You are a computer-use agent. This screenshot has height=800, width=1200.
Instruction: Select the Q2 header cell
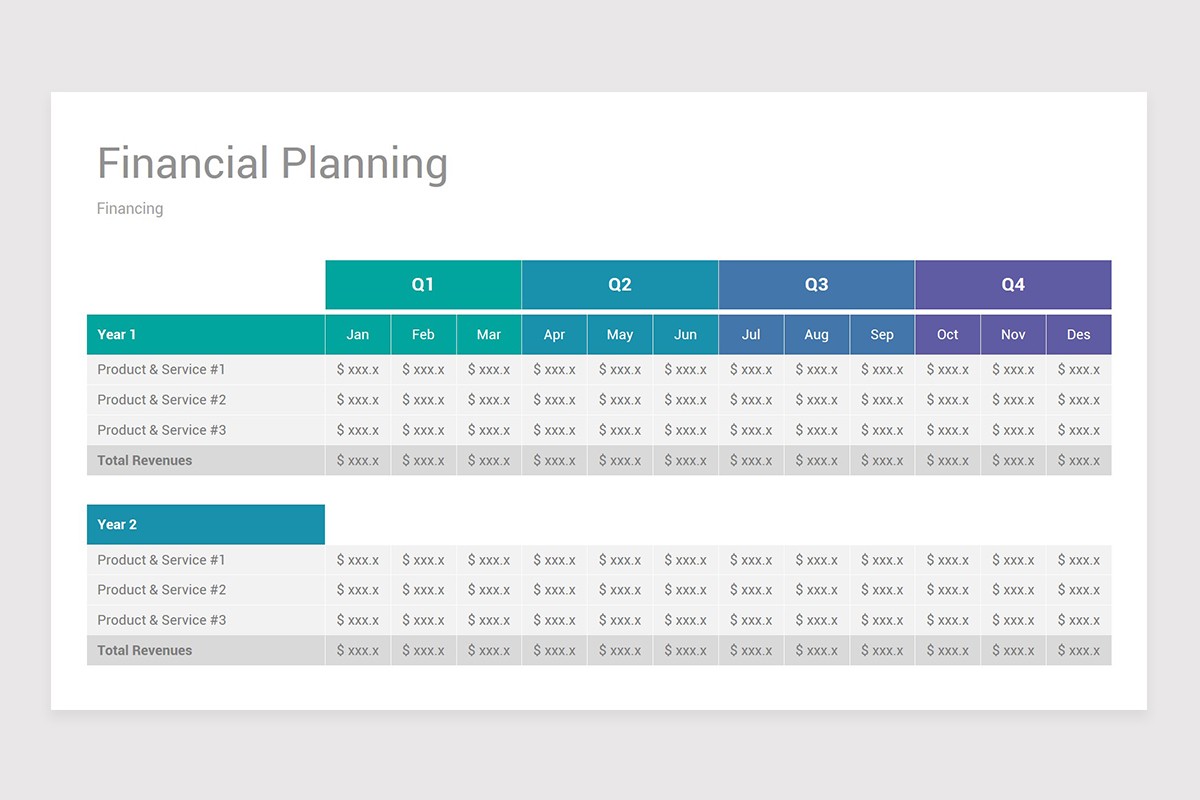point(620,285)
